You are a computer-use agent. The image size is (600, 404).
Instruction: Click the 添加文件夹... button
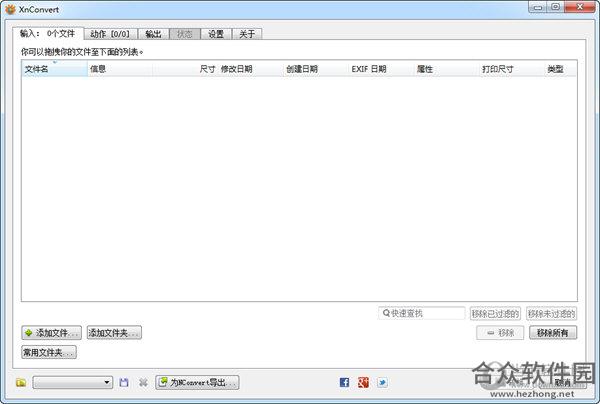[114, 333]
